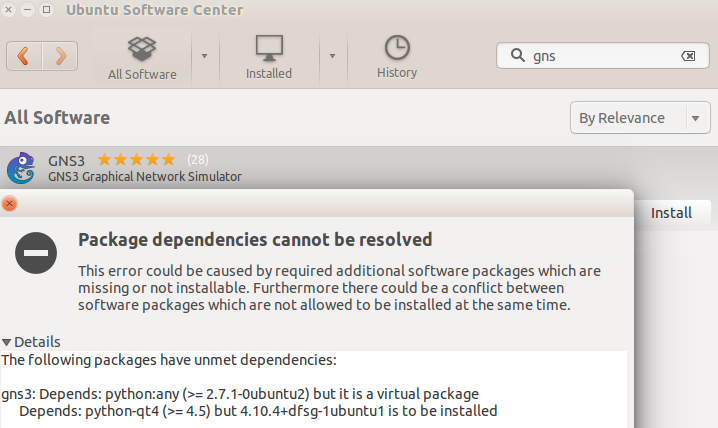This screenshot has width=718, height=428.
Task: Expand the All Software dropdown arrow
Action: coord(205,56)
